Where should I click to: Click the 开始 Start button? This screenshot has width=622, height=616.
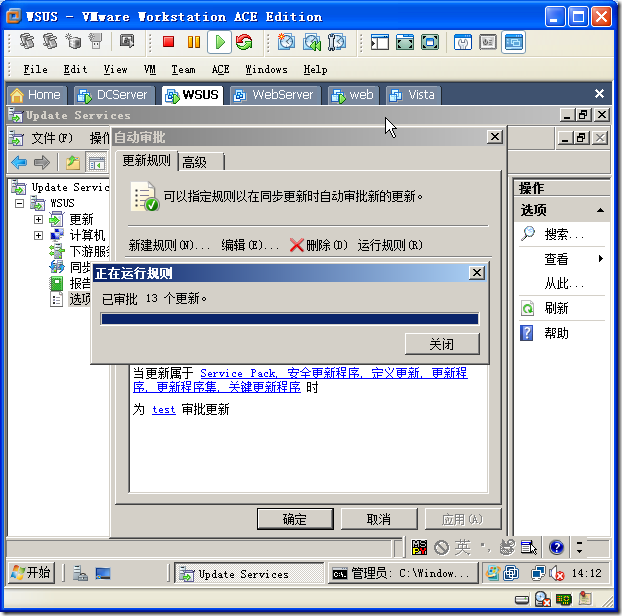click(x=32, y=572)
